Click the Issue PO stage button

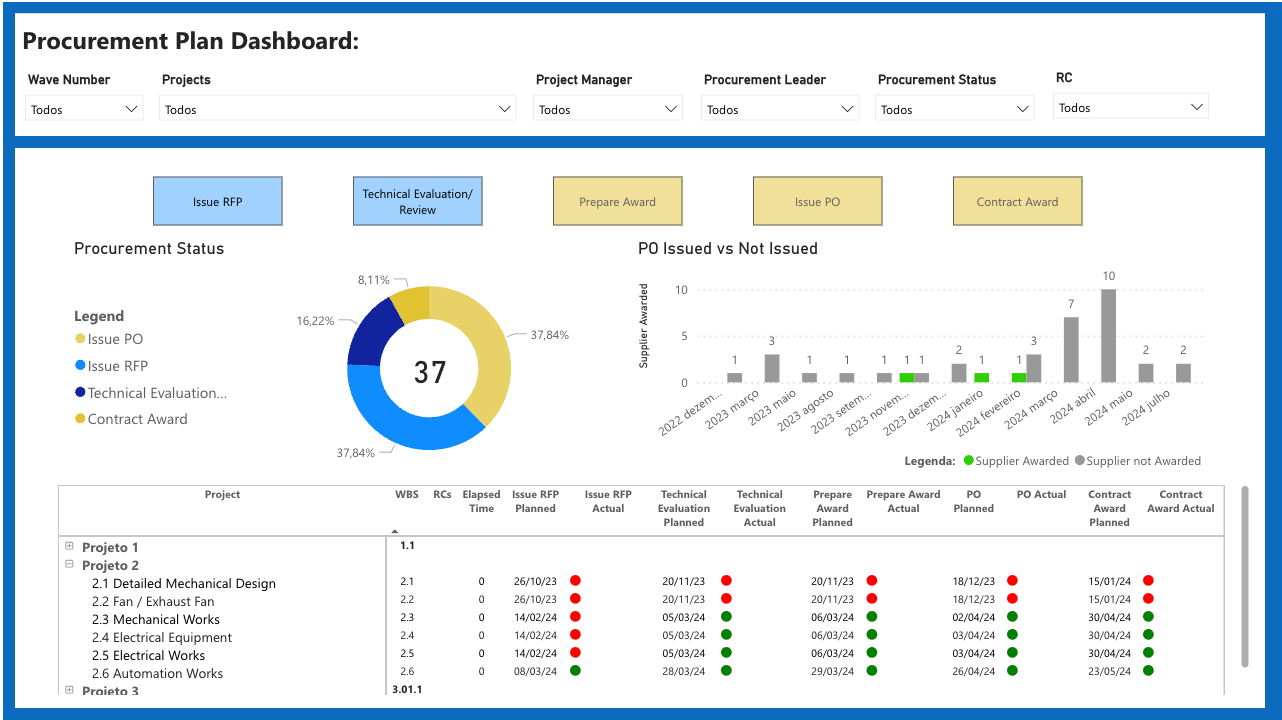click(x=817, y=201)
